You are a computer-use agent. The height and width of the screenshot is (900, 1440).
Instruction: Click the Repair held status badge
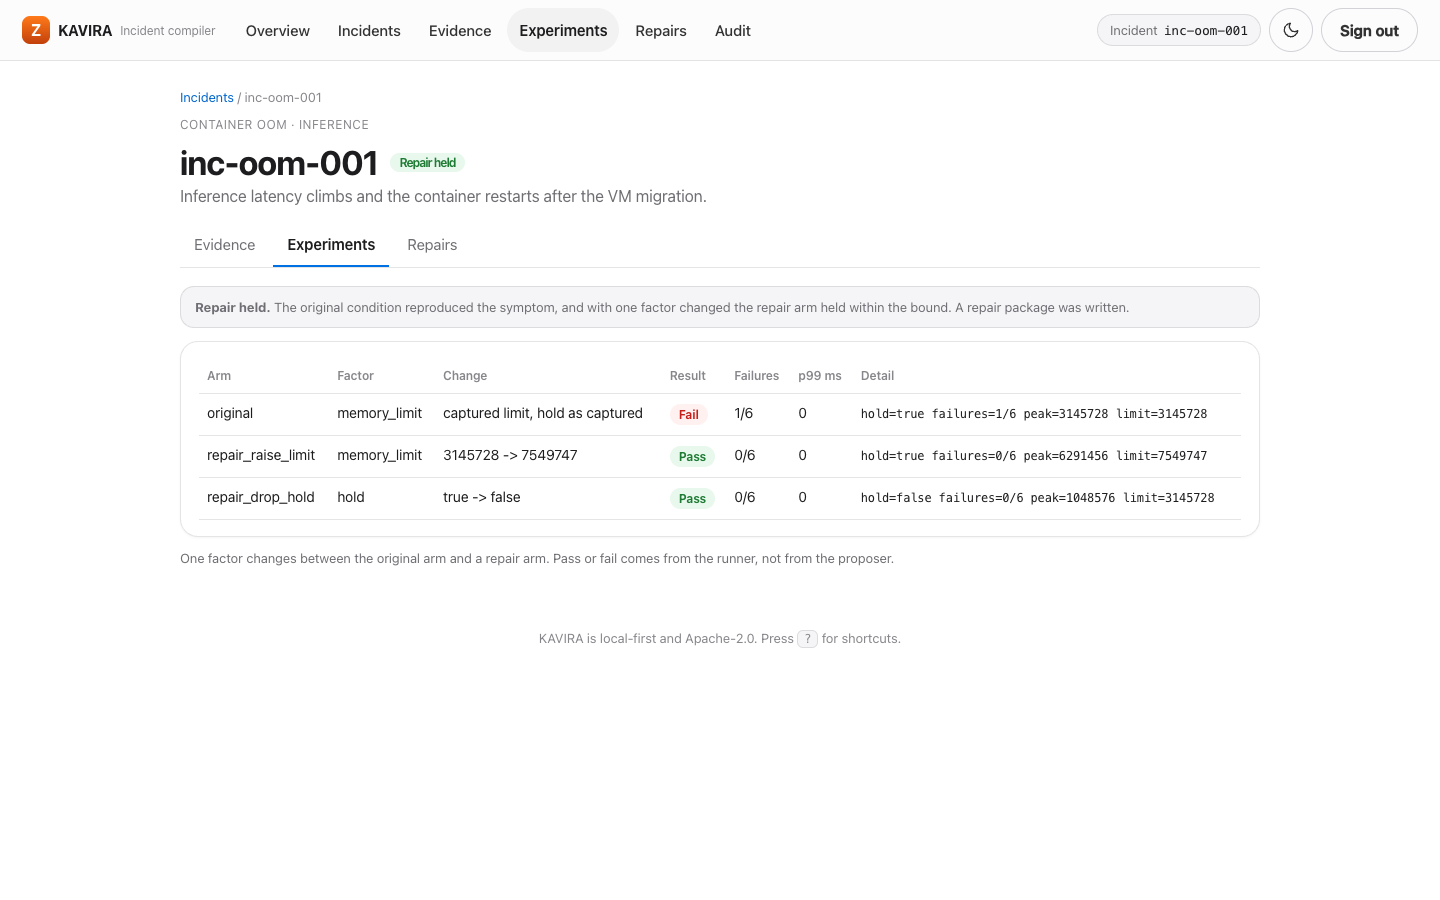[428, 163]
